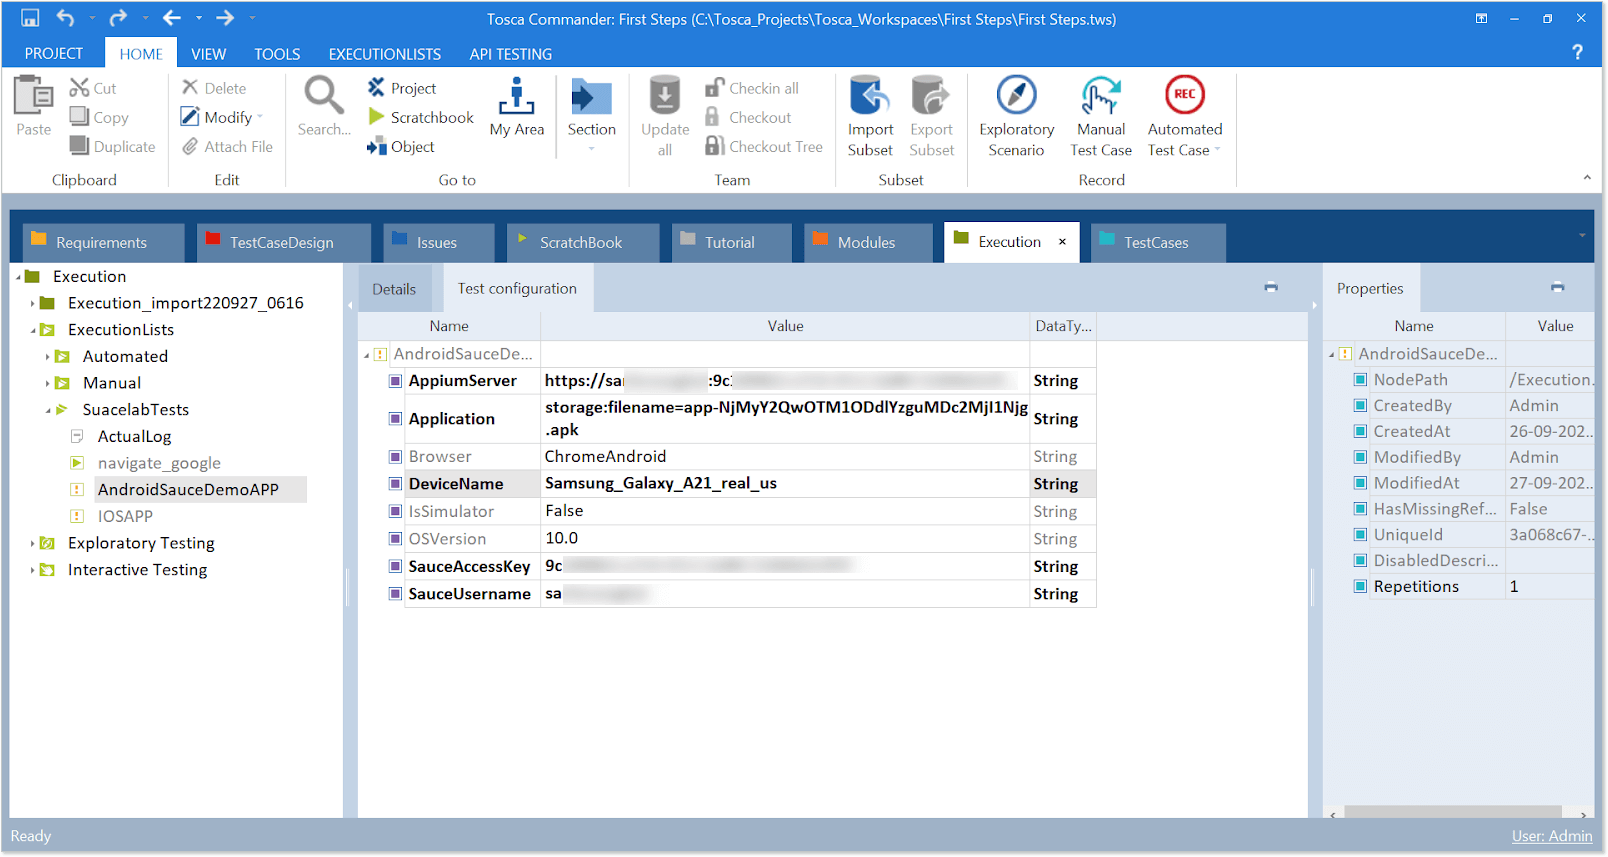Open the EXECUTIONLISTS ribbon tab

click(x=384, y=54)
